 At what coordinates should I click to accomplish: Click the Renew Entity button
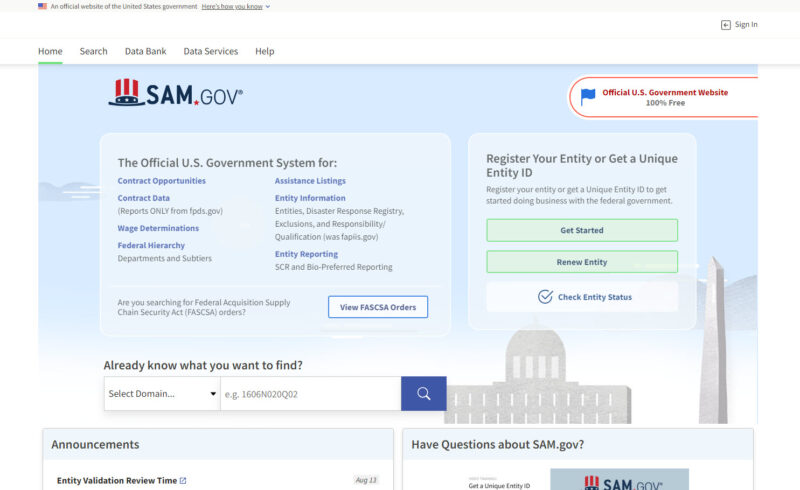click(582, 262)
